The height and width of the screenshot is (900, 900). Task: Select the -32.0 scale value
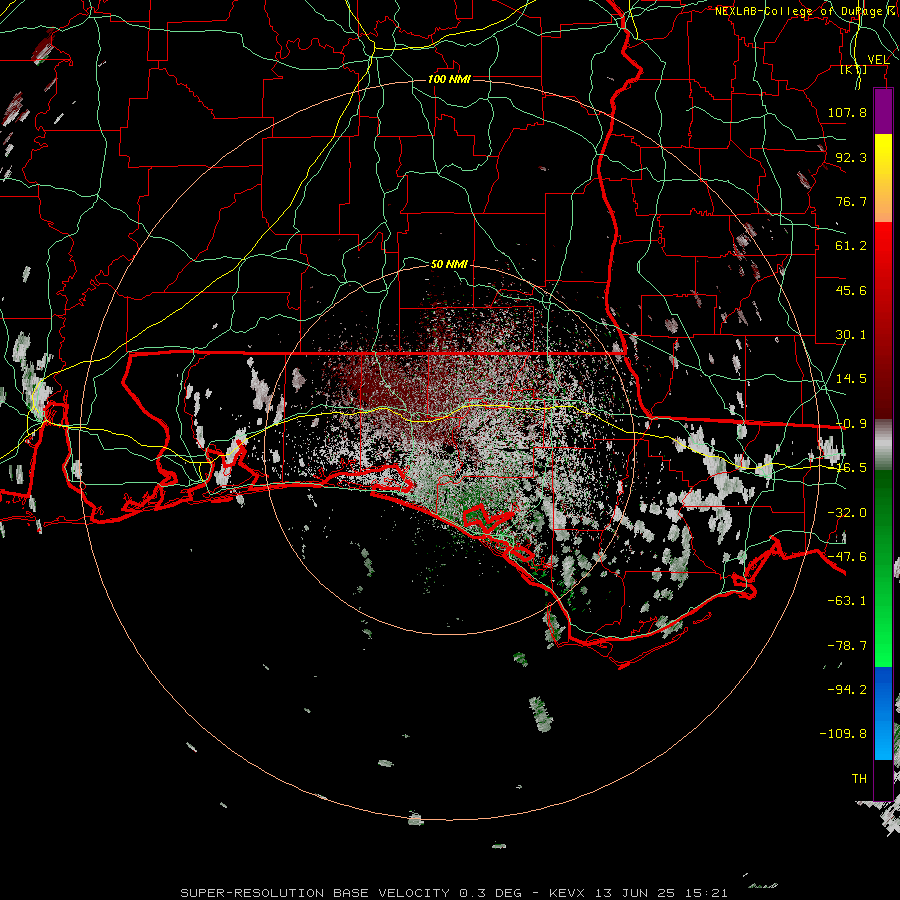[x=847, y=513]
